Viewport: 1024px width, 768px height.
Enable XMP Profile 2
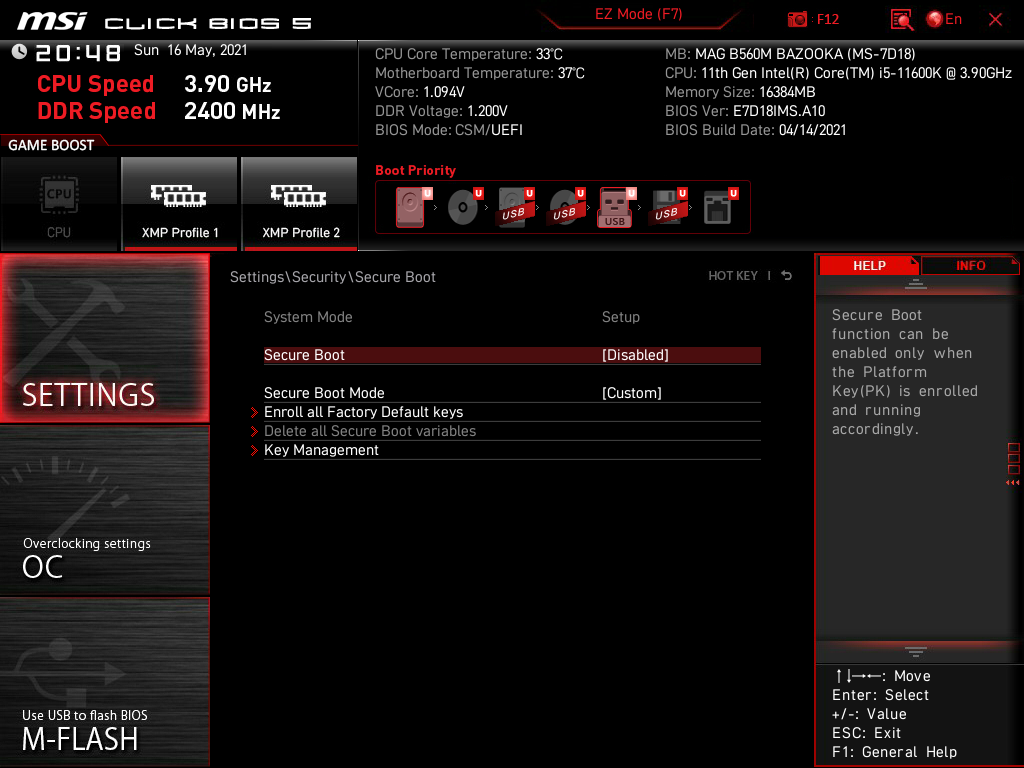coord(300,204)
